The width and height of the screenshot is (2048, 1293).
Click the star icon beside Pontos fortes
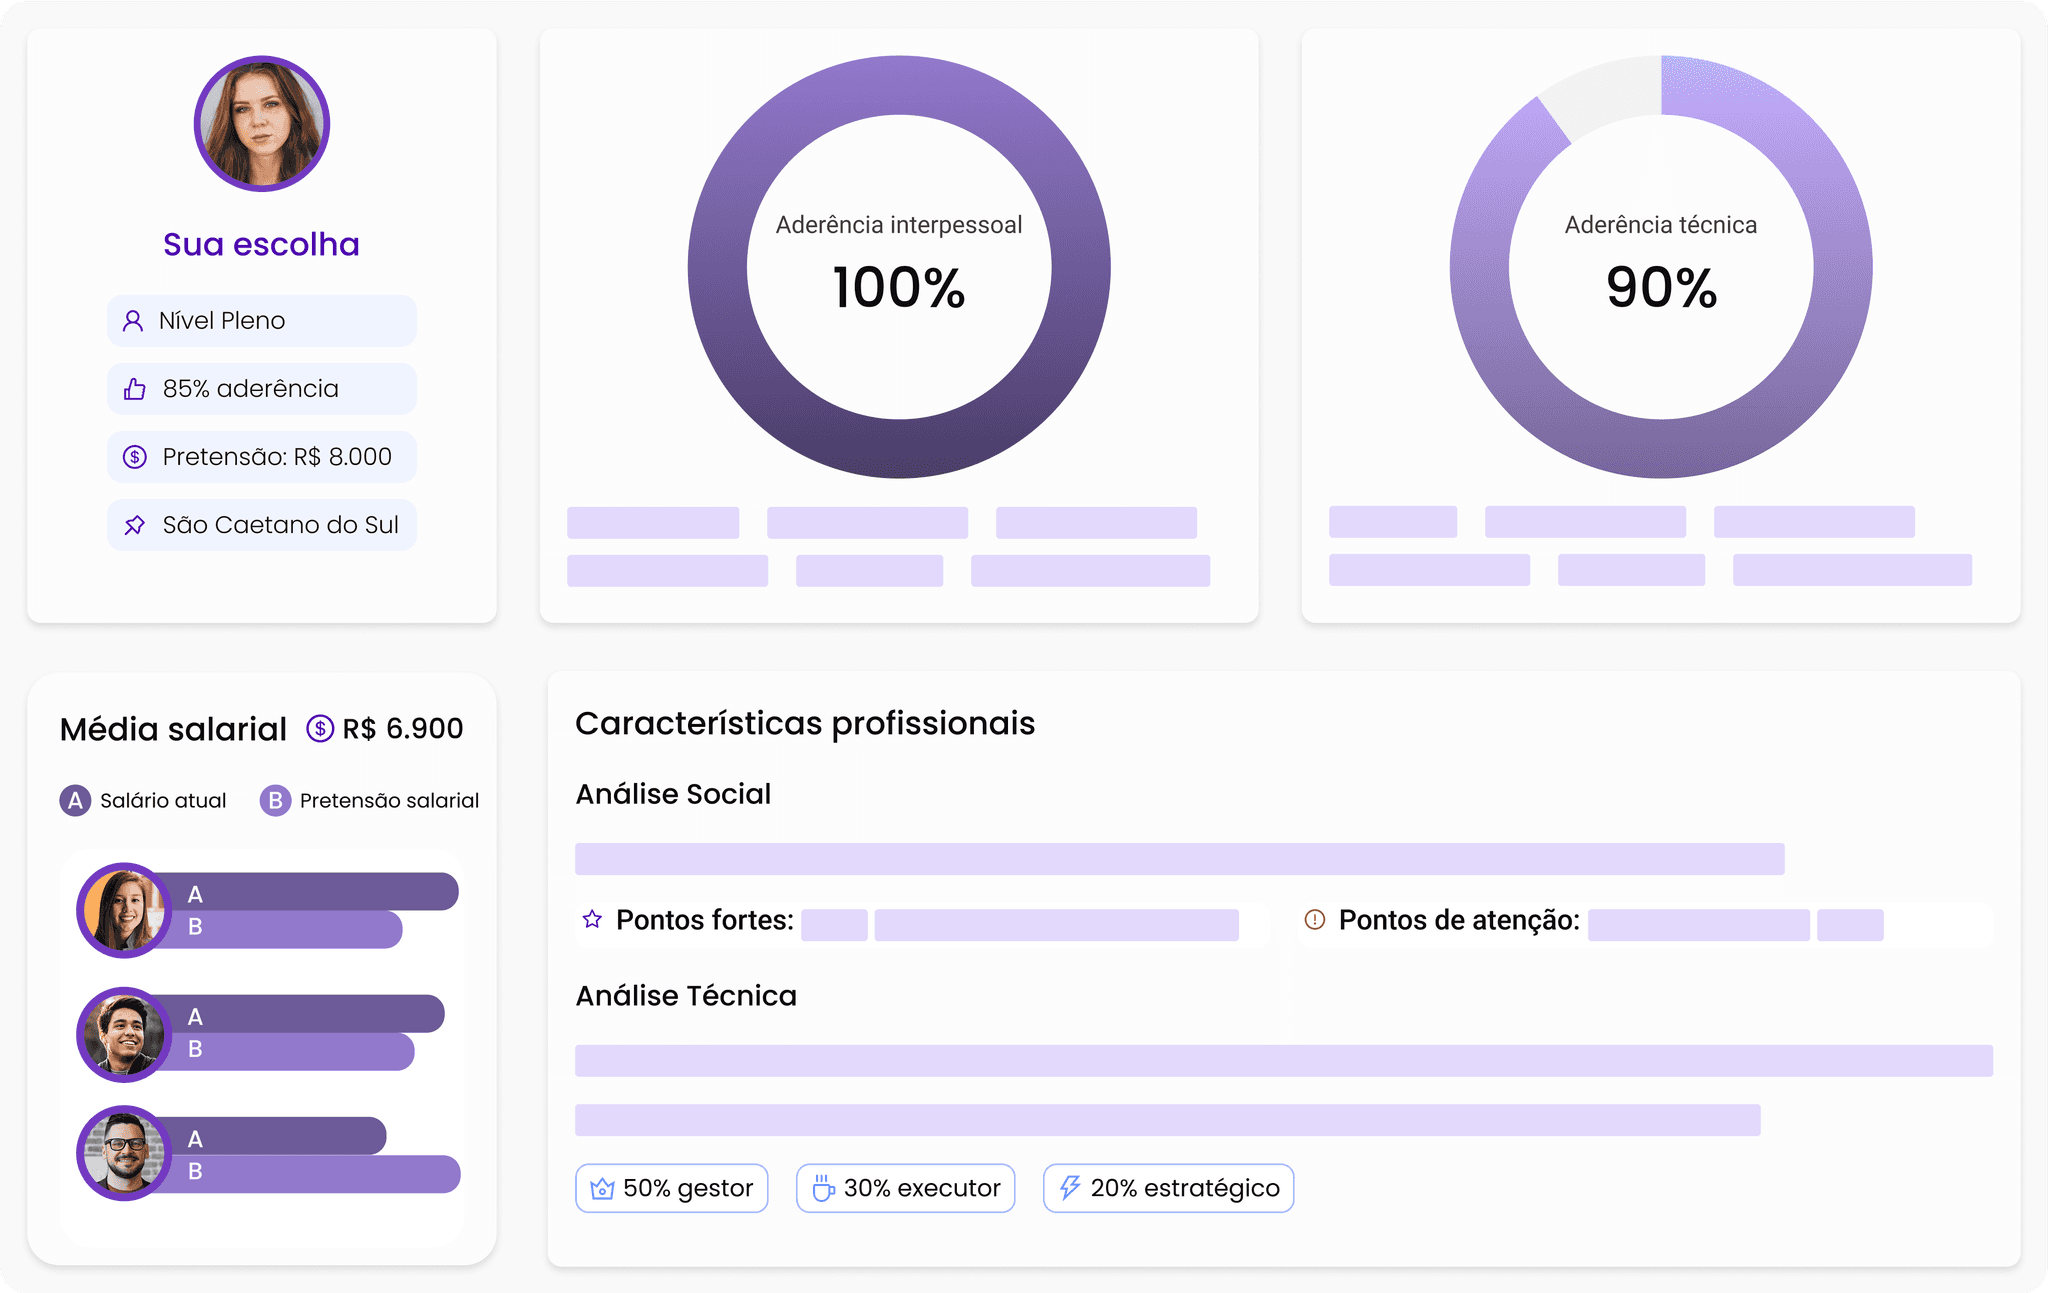[592, 919]
